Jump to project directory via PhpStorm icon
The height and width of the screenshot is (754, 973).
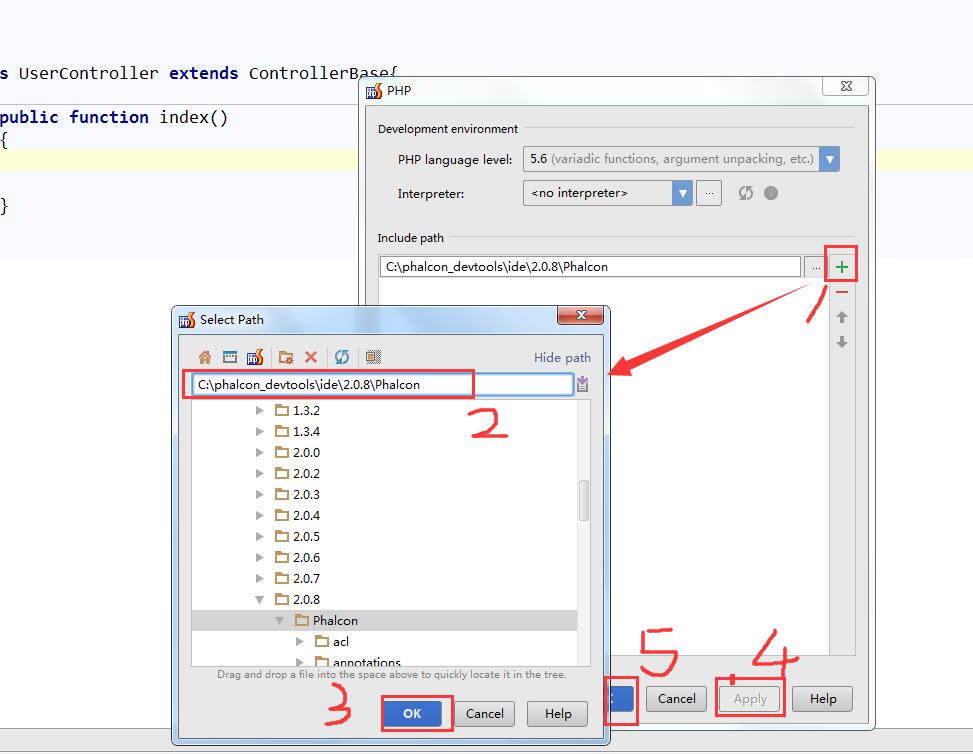254,357
